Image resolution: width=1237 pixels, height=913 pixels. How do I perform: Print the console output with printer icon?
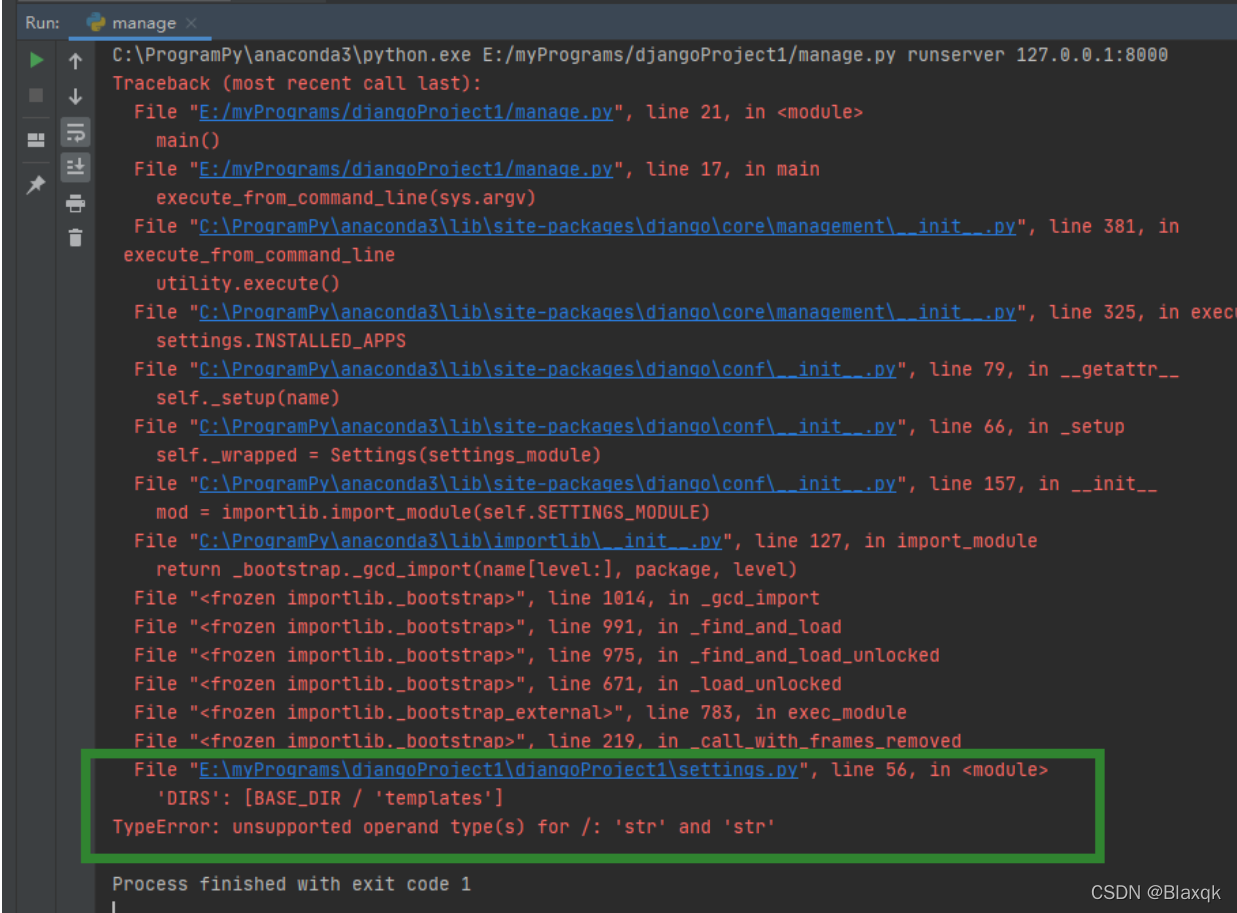click(75, 204)
